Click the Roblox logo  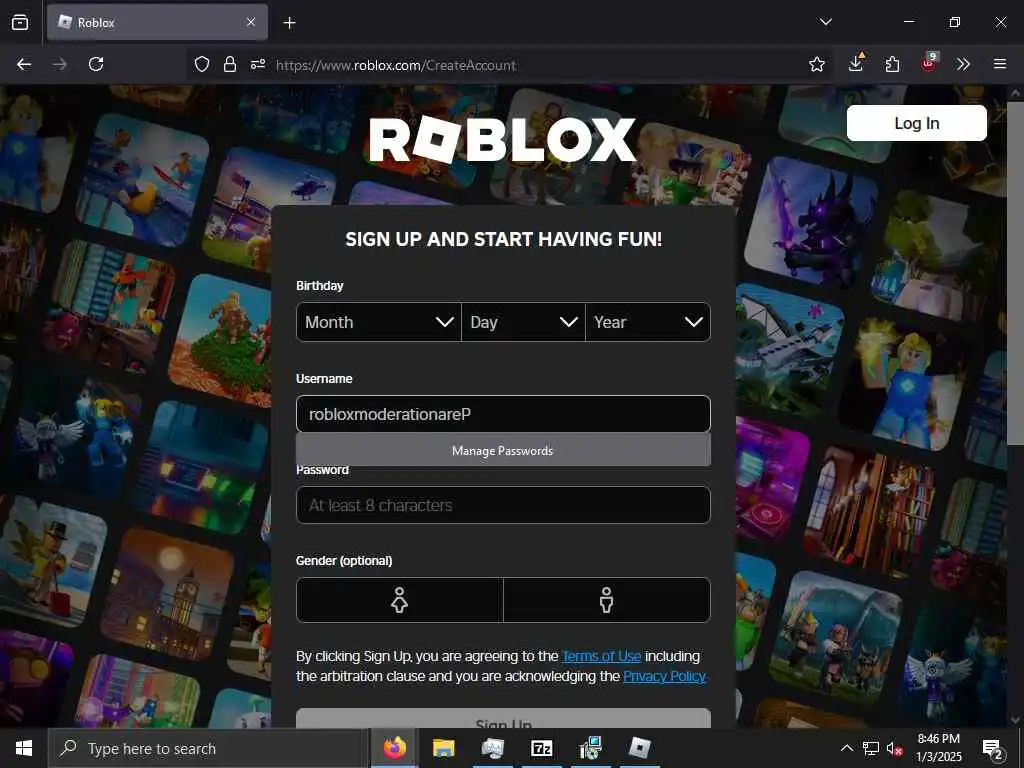[x=502, y=139]
